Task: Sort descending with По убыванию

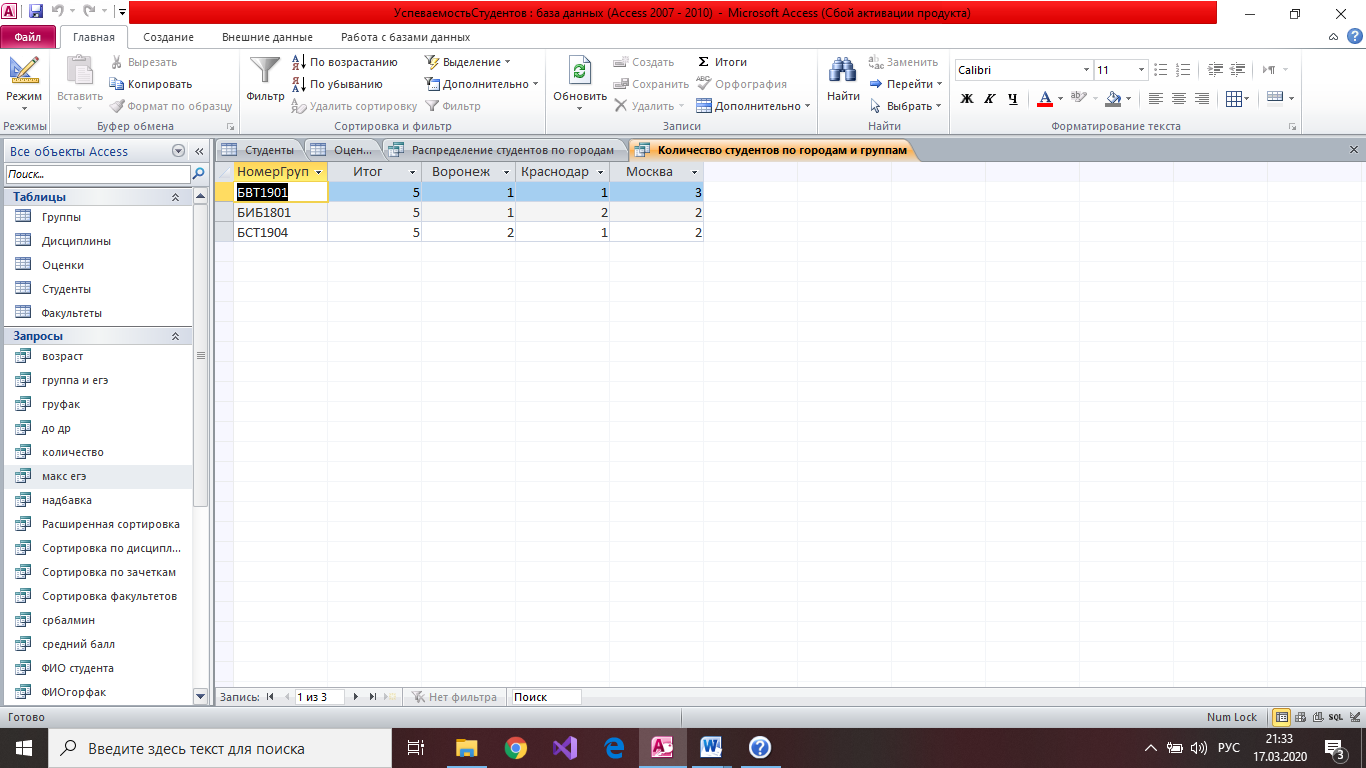Action: (x=337, y=84)
